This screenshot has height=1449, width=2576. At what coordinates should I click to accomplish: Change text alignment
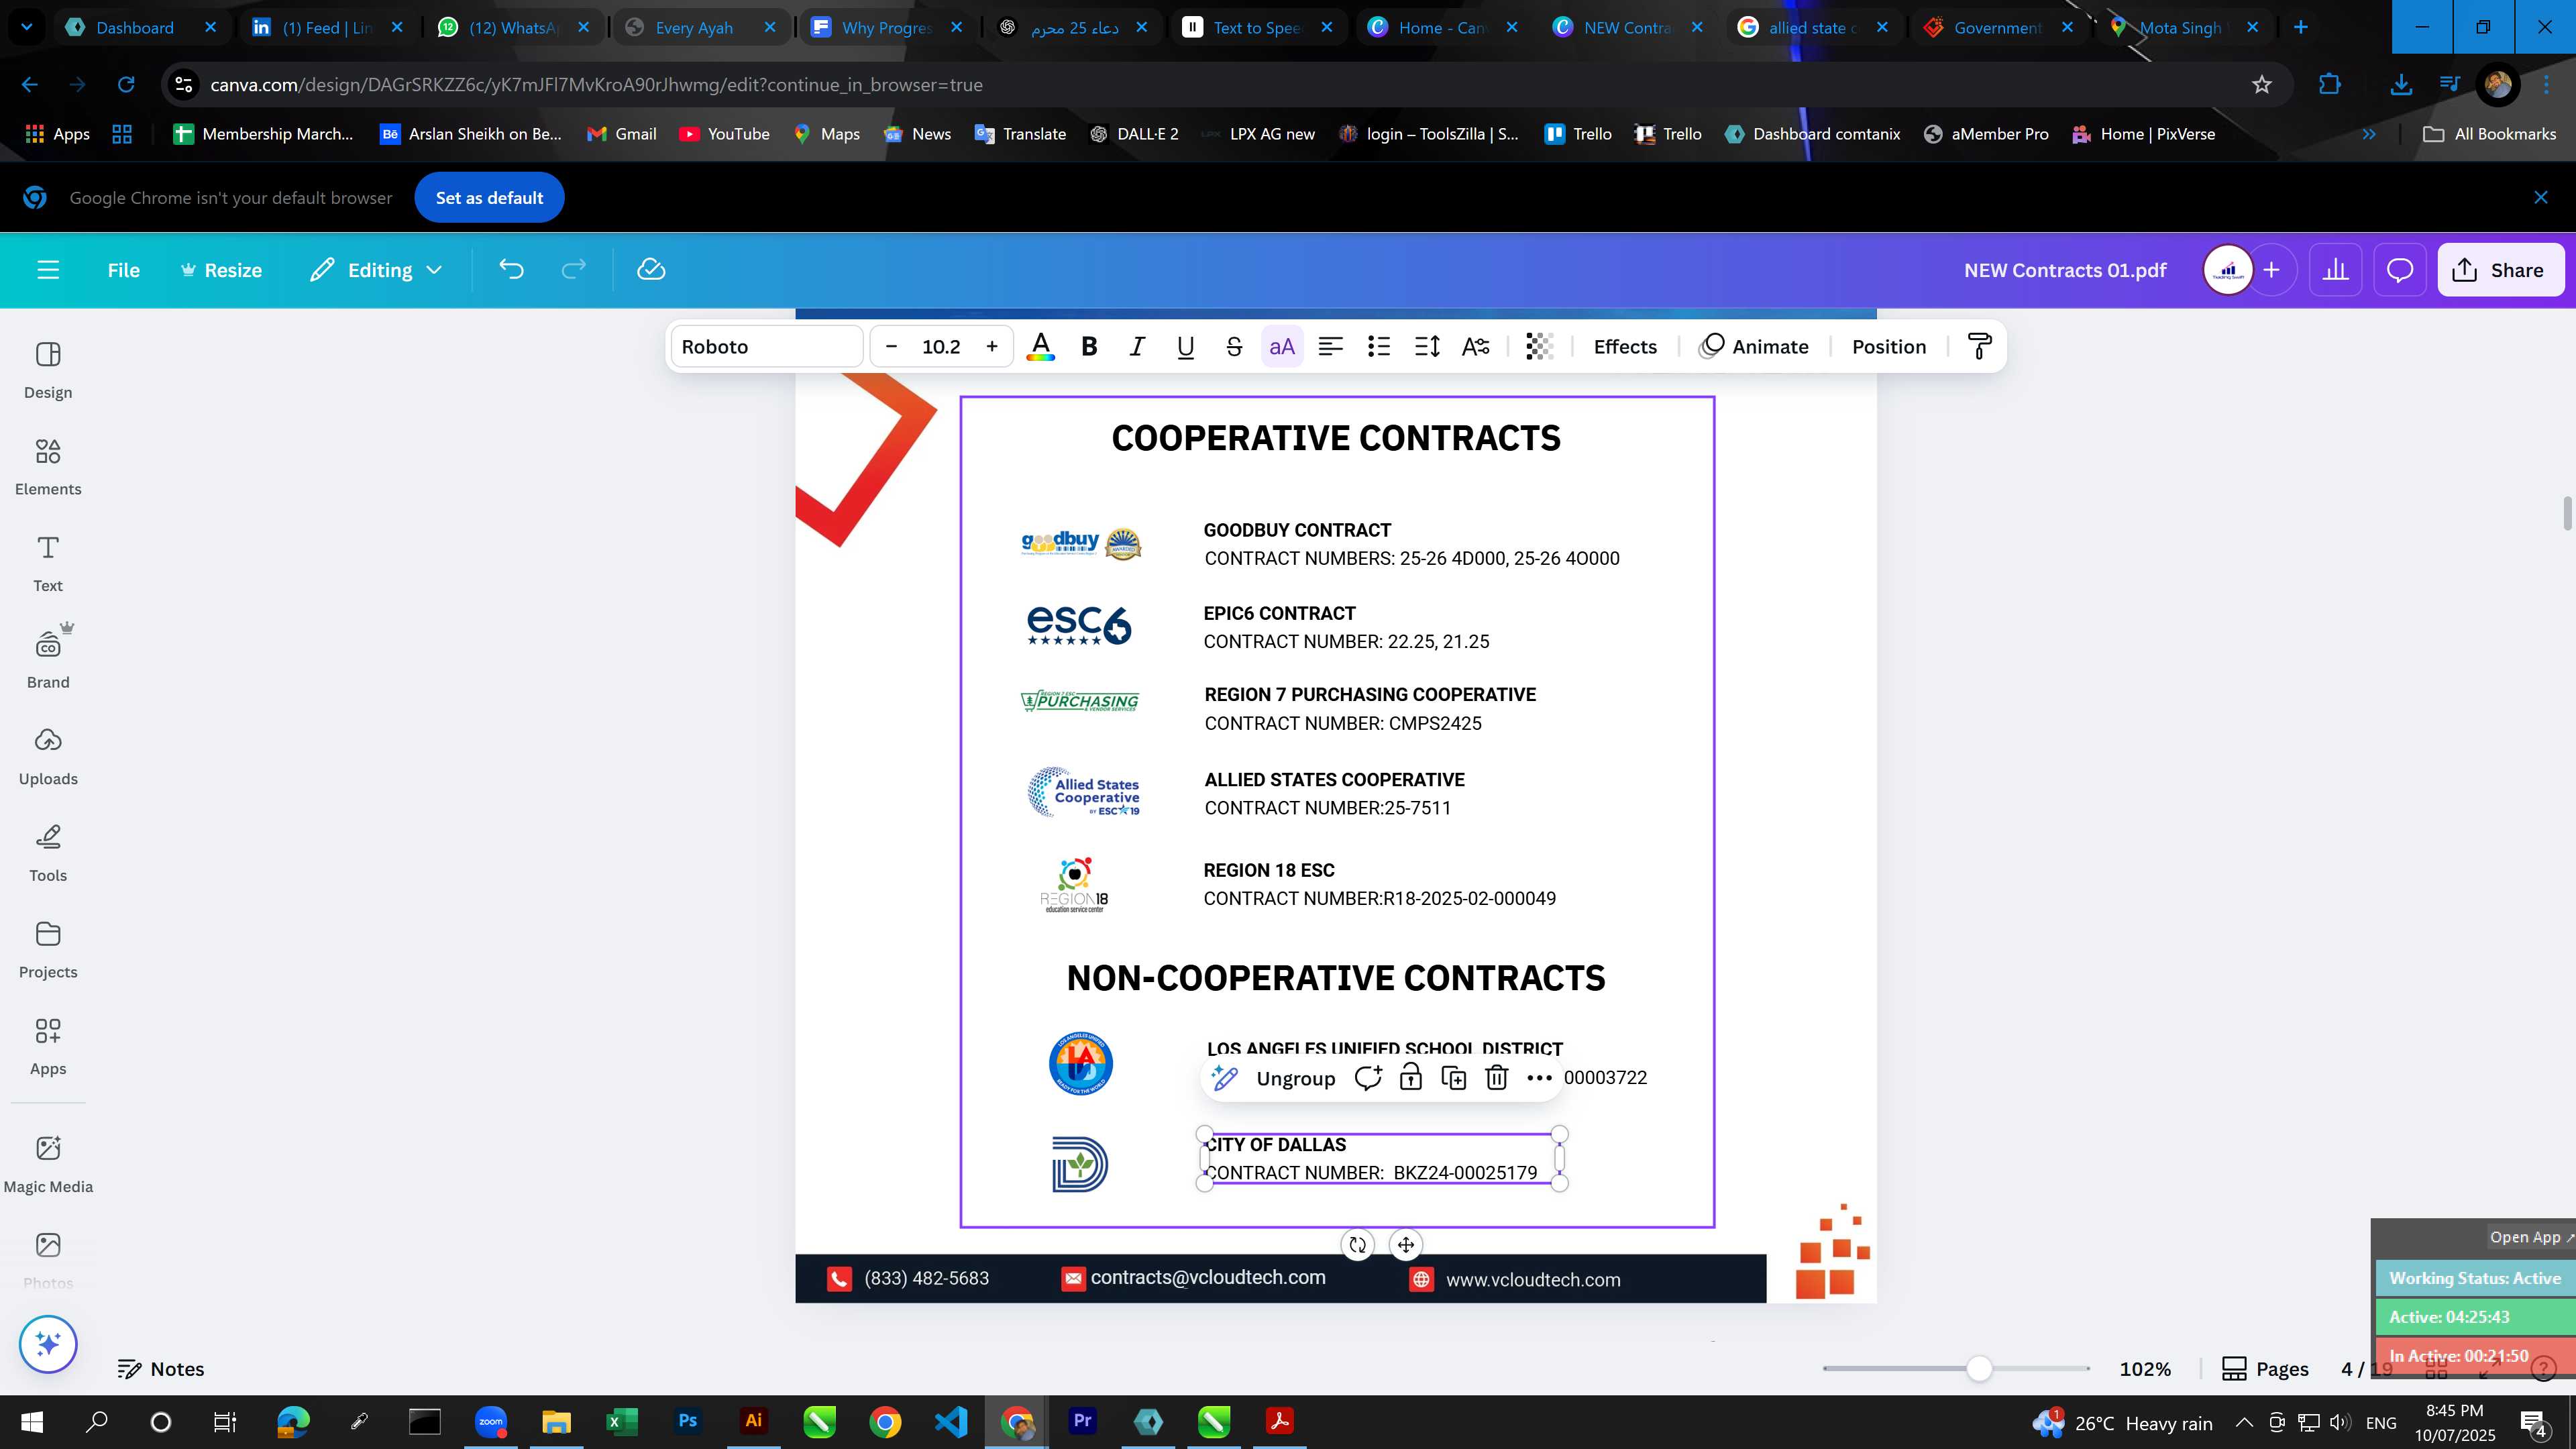[1330, 347]
